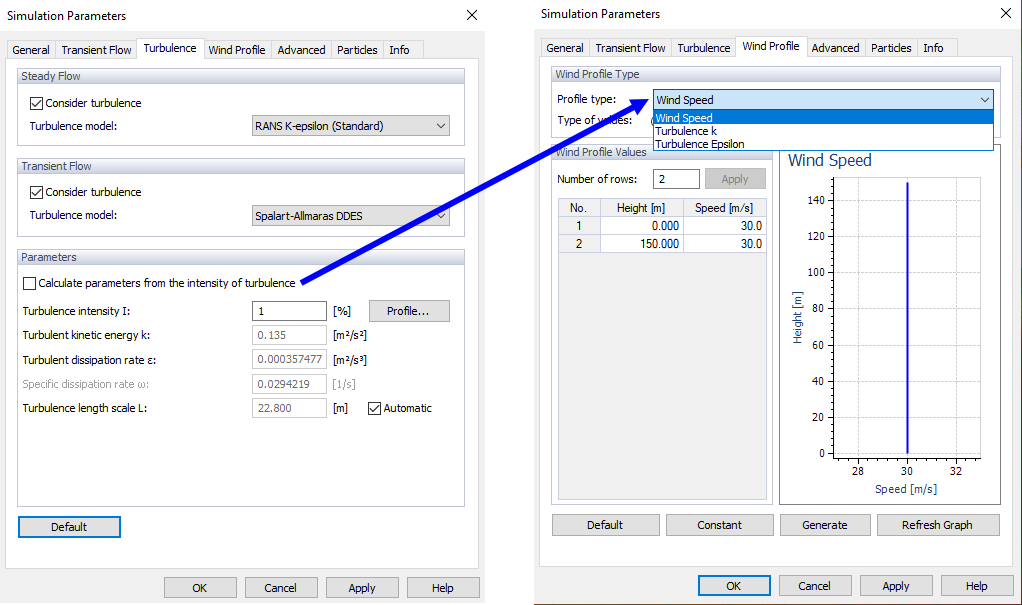1022x605 pixels.
Task: Go to the Transient Flow tab
Action: [x=95, y=48]
